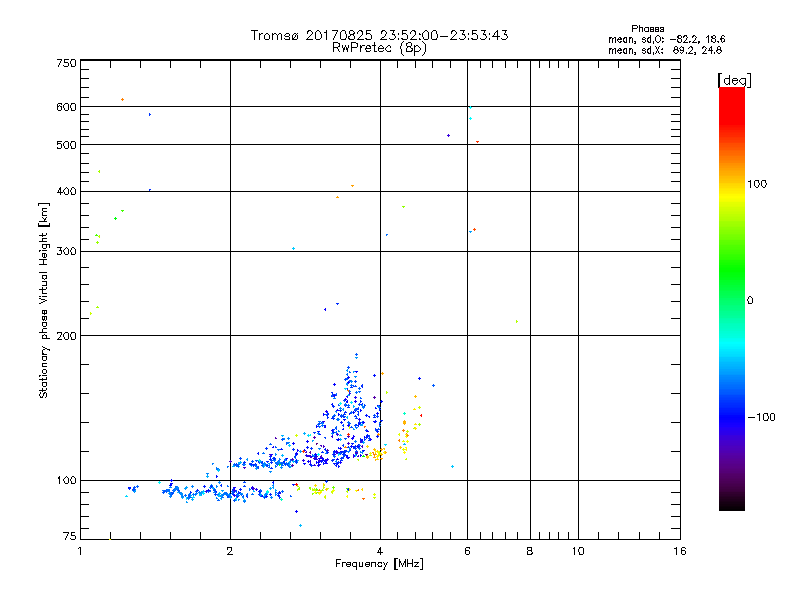Click the 'RwPretec (8p)' subtitle
Viewport: 800px width, 600px height.
[379, 48]
